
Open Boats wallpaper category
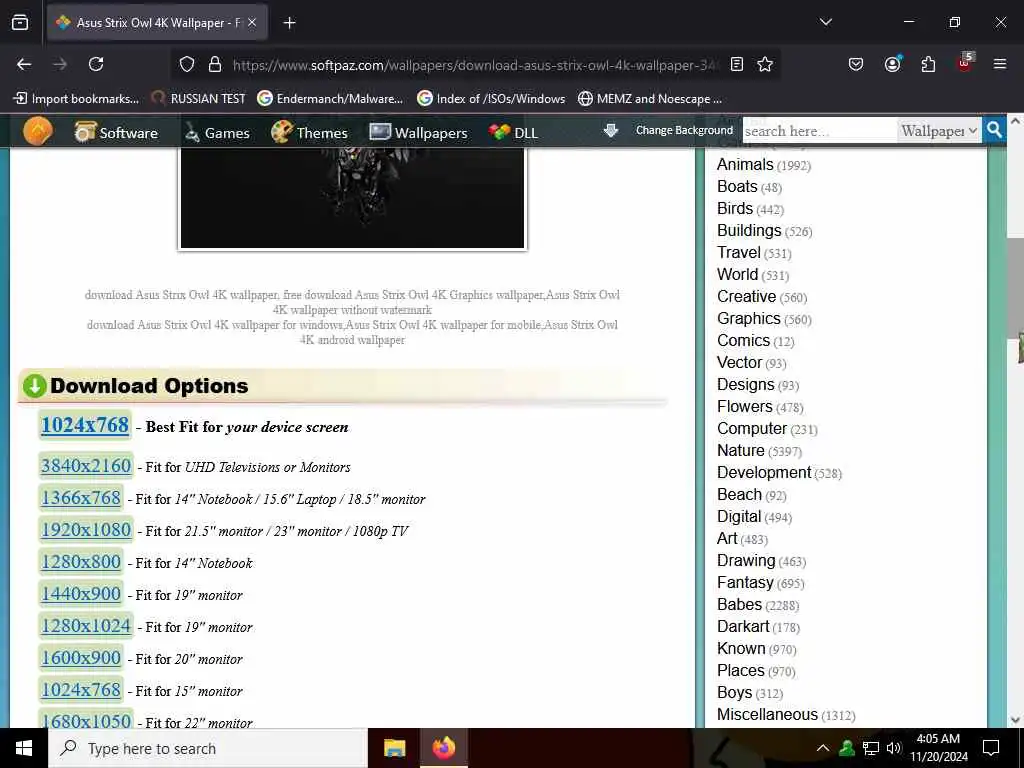click(737, 187)
